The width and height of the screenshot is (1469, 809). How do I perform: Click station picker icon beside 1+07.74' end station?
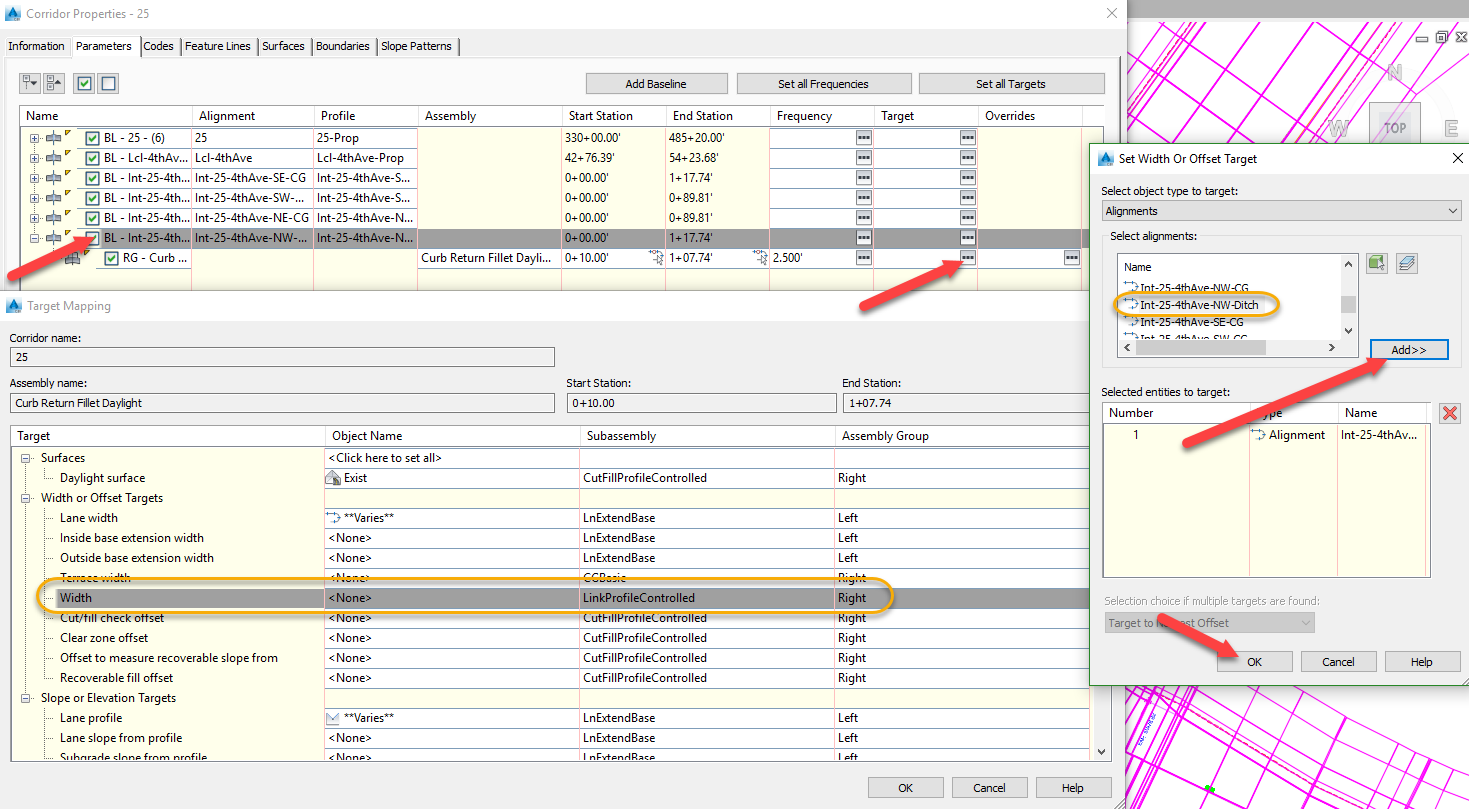point(760,258)
